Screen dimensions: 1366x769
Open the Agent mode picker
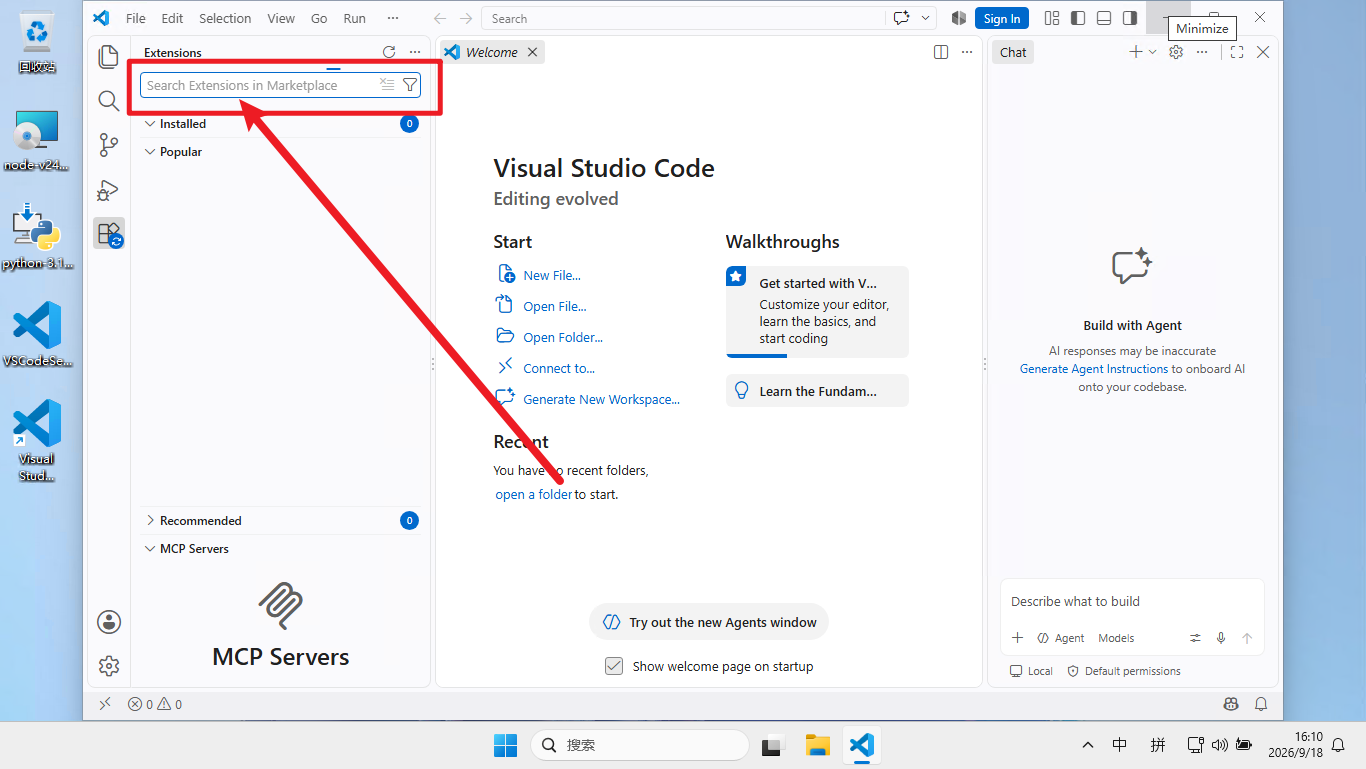(1061, 638)
